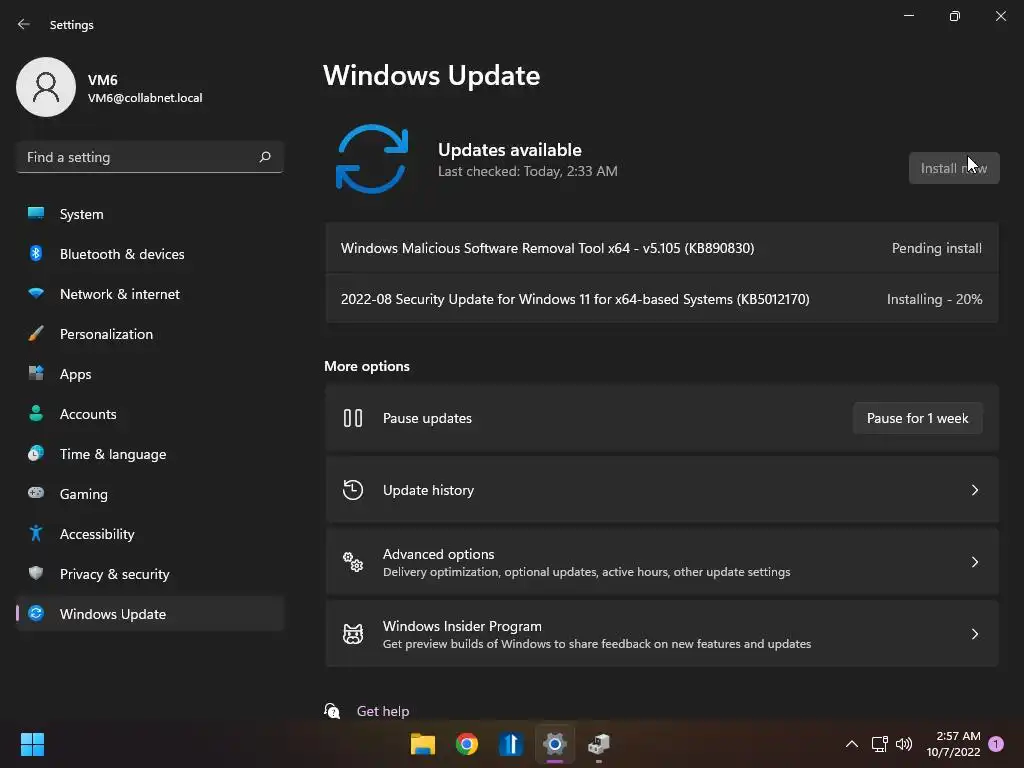Click the Update history label
Screen dimensions: 1024x768
(428, 490)
